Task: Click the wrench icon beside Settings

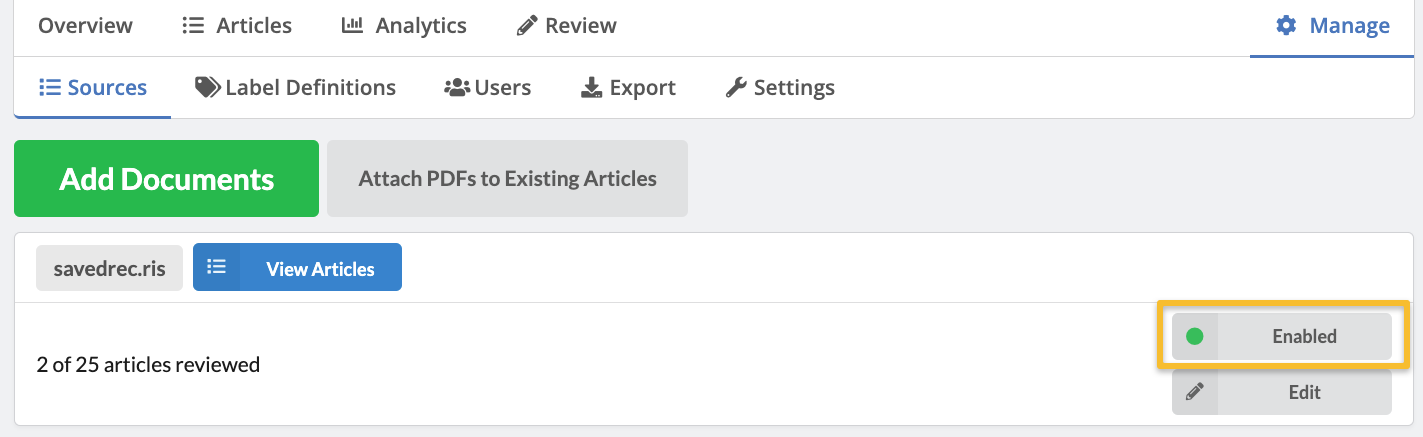Action: click(736, 87)
